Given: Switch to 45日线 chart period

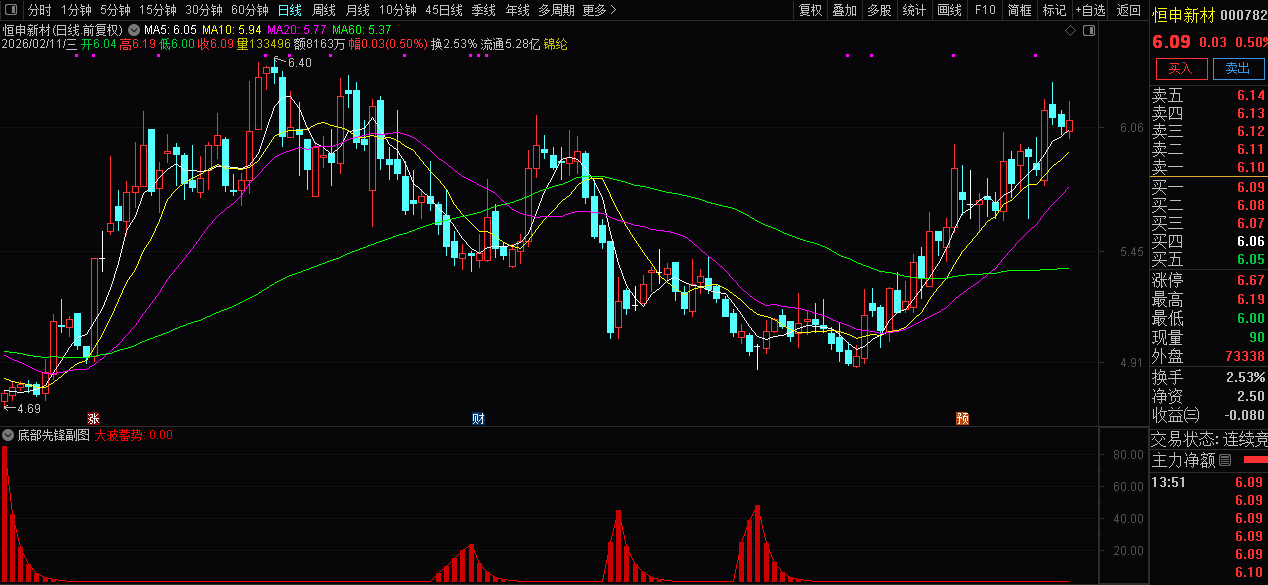Looking at the screenshot, I should click(x=444, y=10).
